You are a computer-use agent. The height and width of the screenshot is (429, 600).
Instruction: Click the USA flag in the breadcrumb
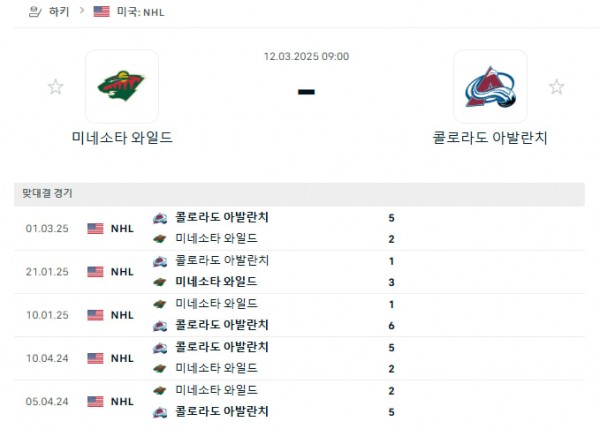click(x=101, y=12)
